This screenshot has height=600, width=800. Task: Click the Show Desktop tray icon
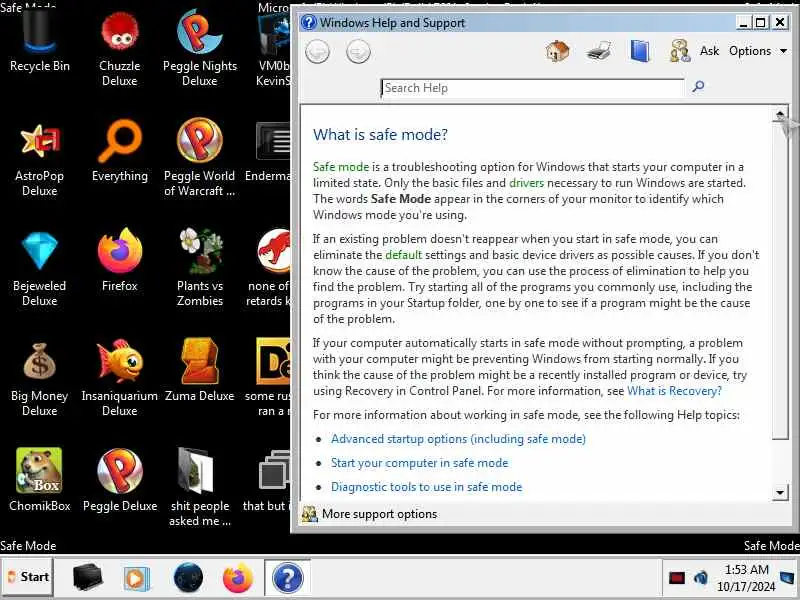click(788, 578)
